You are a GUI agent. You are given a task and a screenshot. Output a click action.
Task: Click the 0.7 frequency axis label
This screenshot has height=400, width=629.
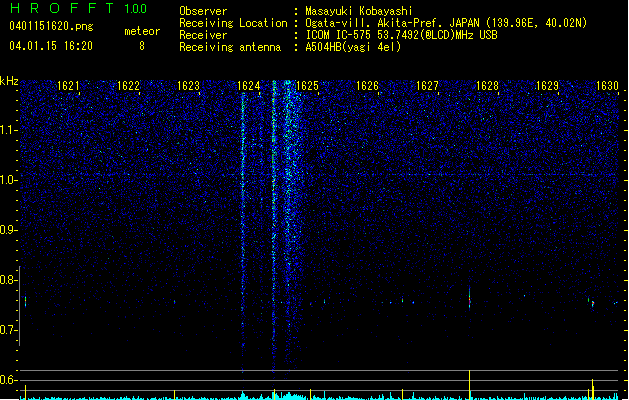click(8, 330)
